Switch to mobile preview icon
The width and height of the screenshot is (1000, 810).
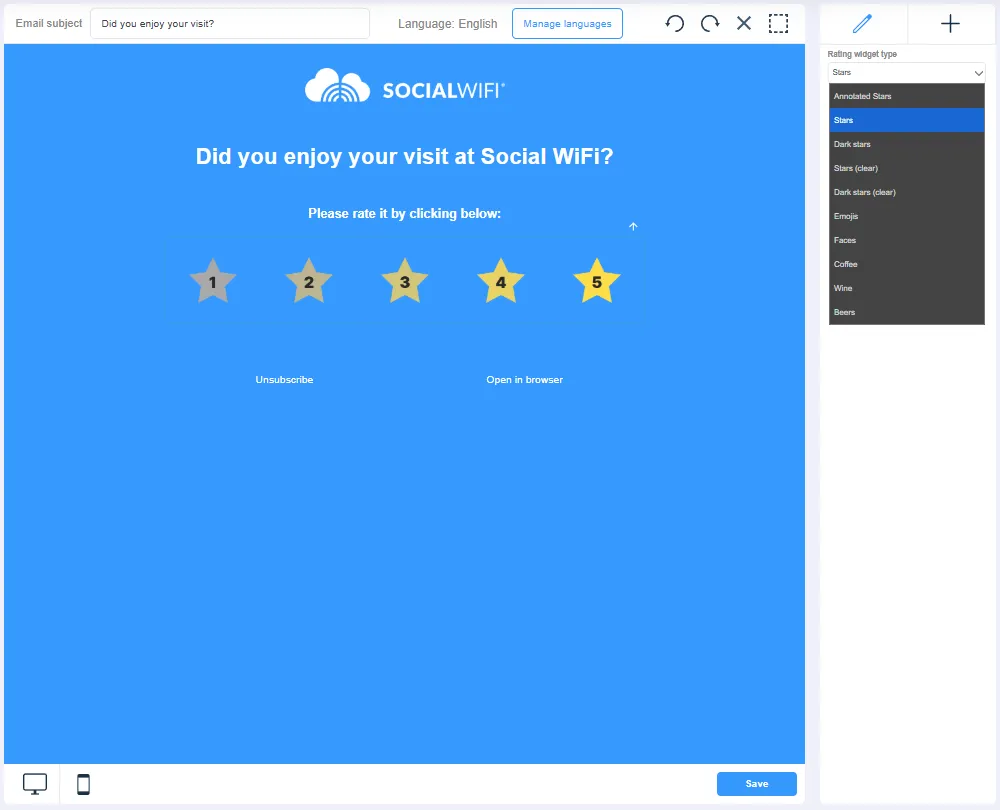pos(84,784)
